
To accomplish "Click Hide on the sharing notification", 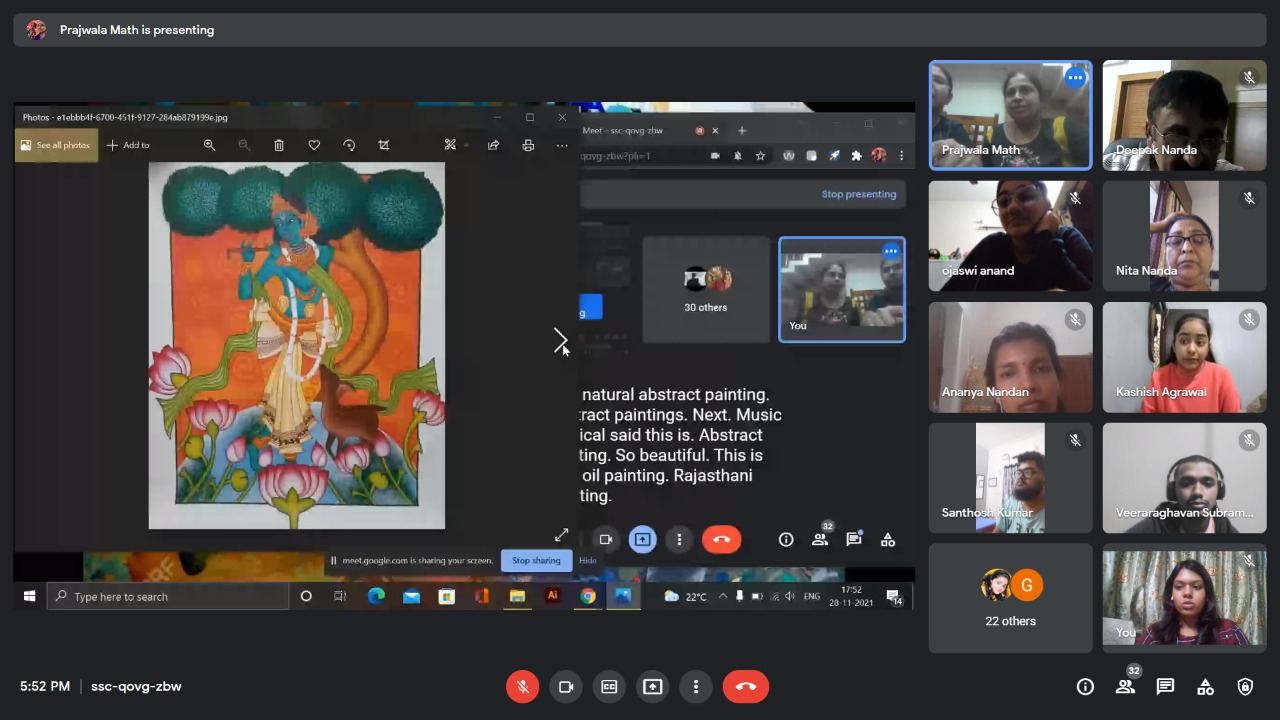I will pos(588,561).
